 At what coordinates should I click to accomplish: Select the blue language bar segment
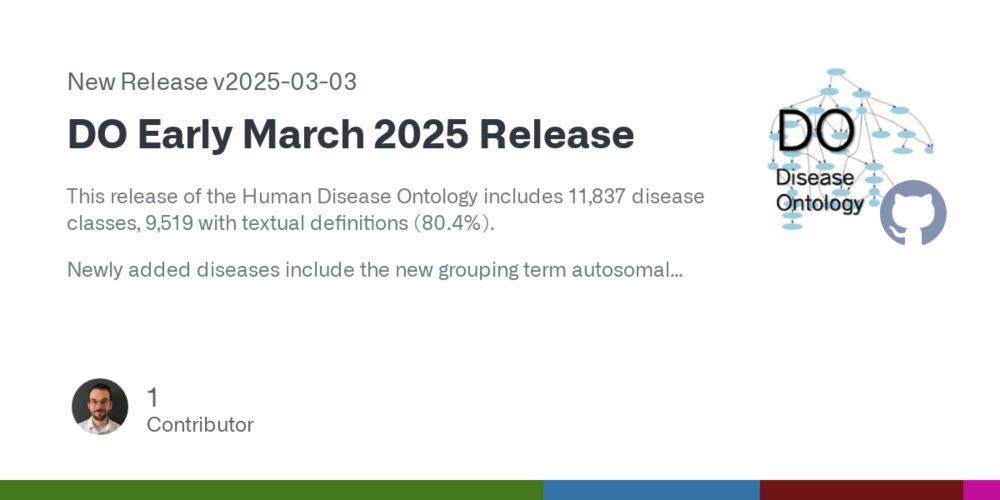click(652, 490)
